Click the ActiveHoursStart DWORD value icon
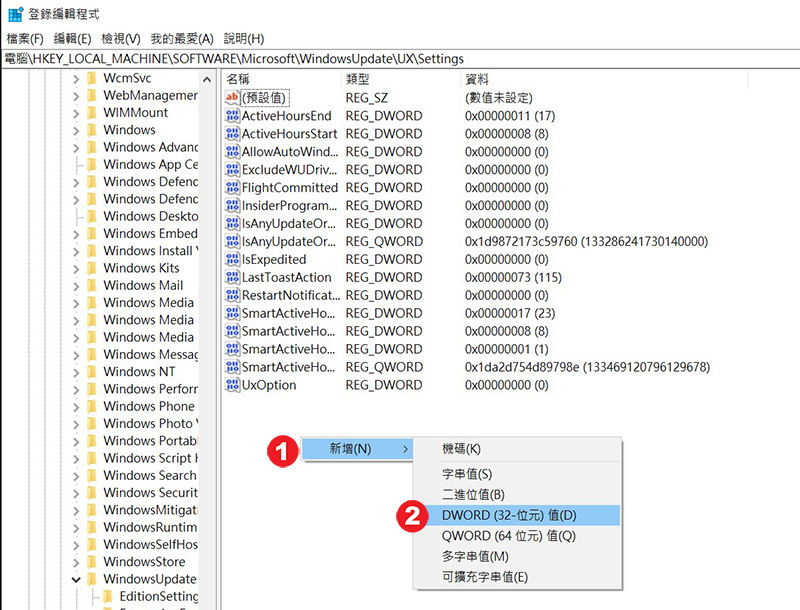 click(232, 134)
